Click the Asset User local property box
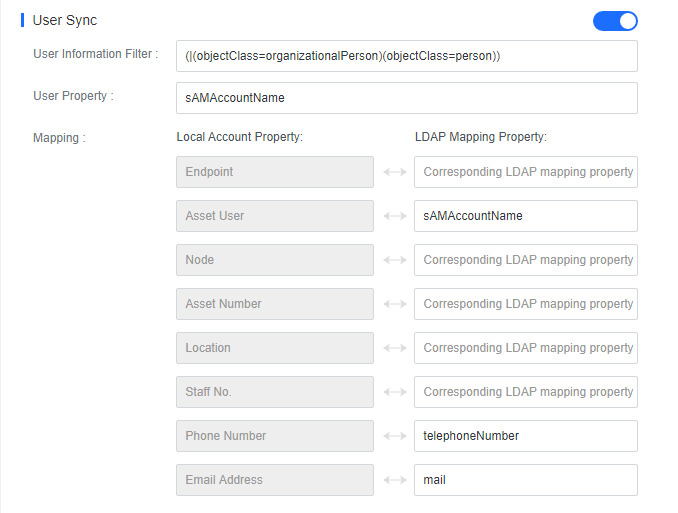Screen dimensions: 678x513 pyautogui.click(x=275, y=216)
